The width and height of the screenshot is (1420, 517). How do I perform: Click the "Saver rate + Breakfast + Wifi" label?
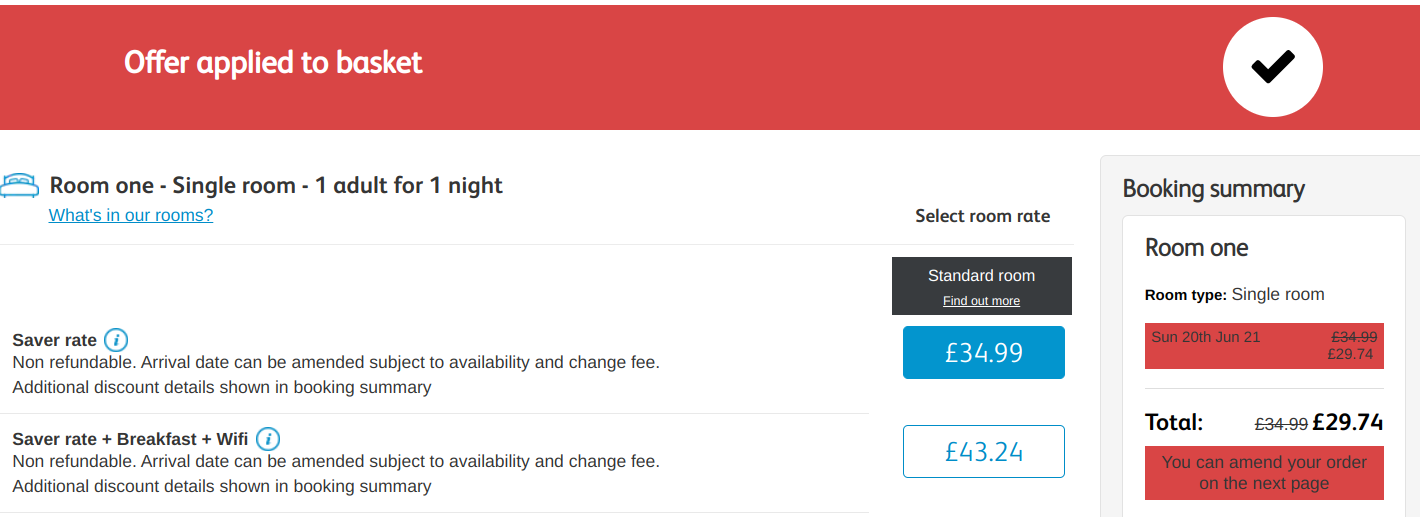pos(130,439)
